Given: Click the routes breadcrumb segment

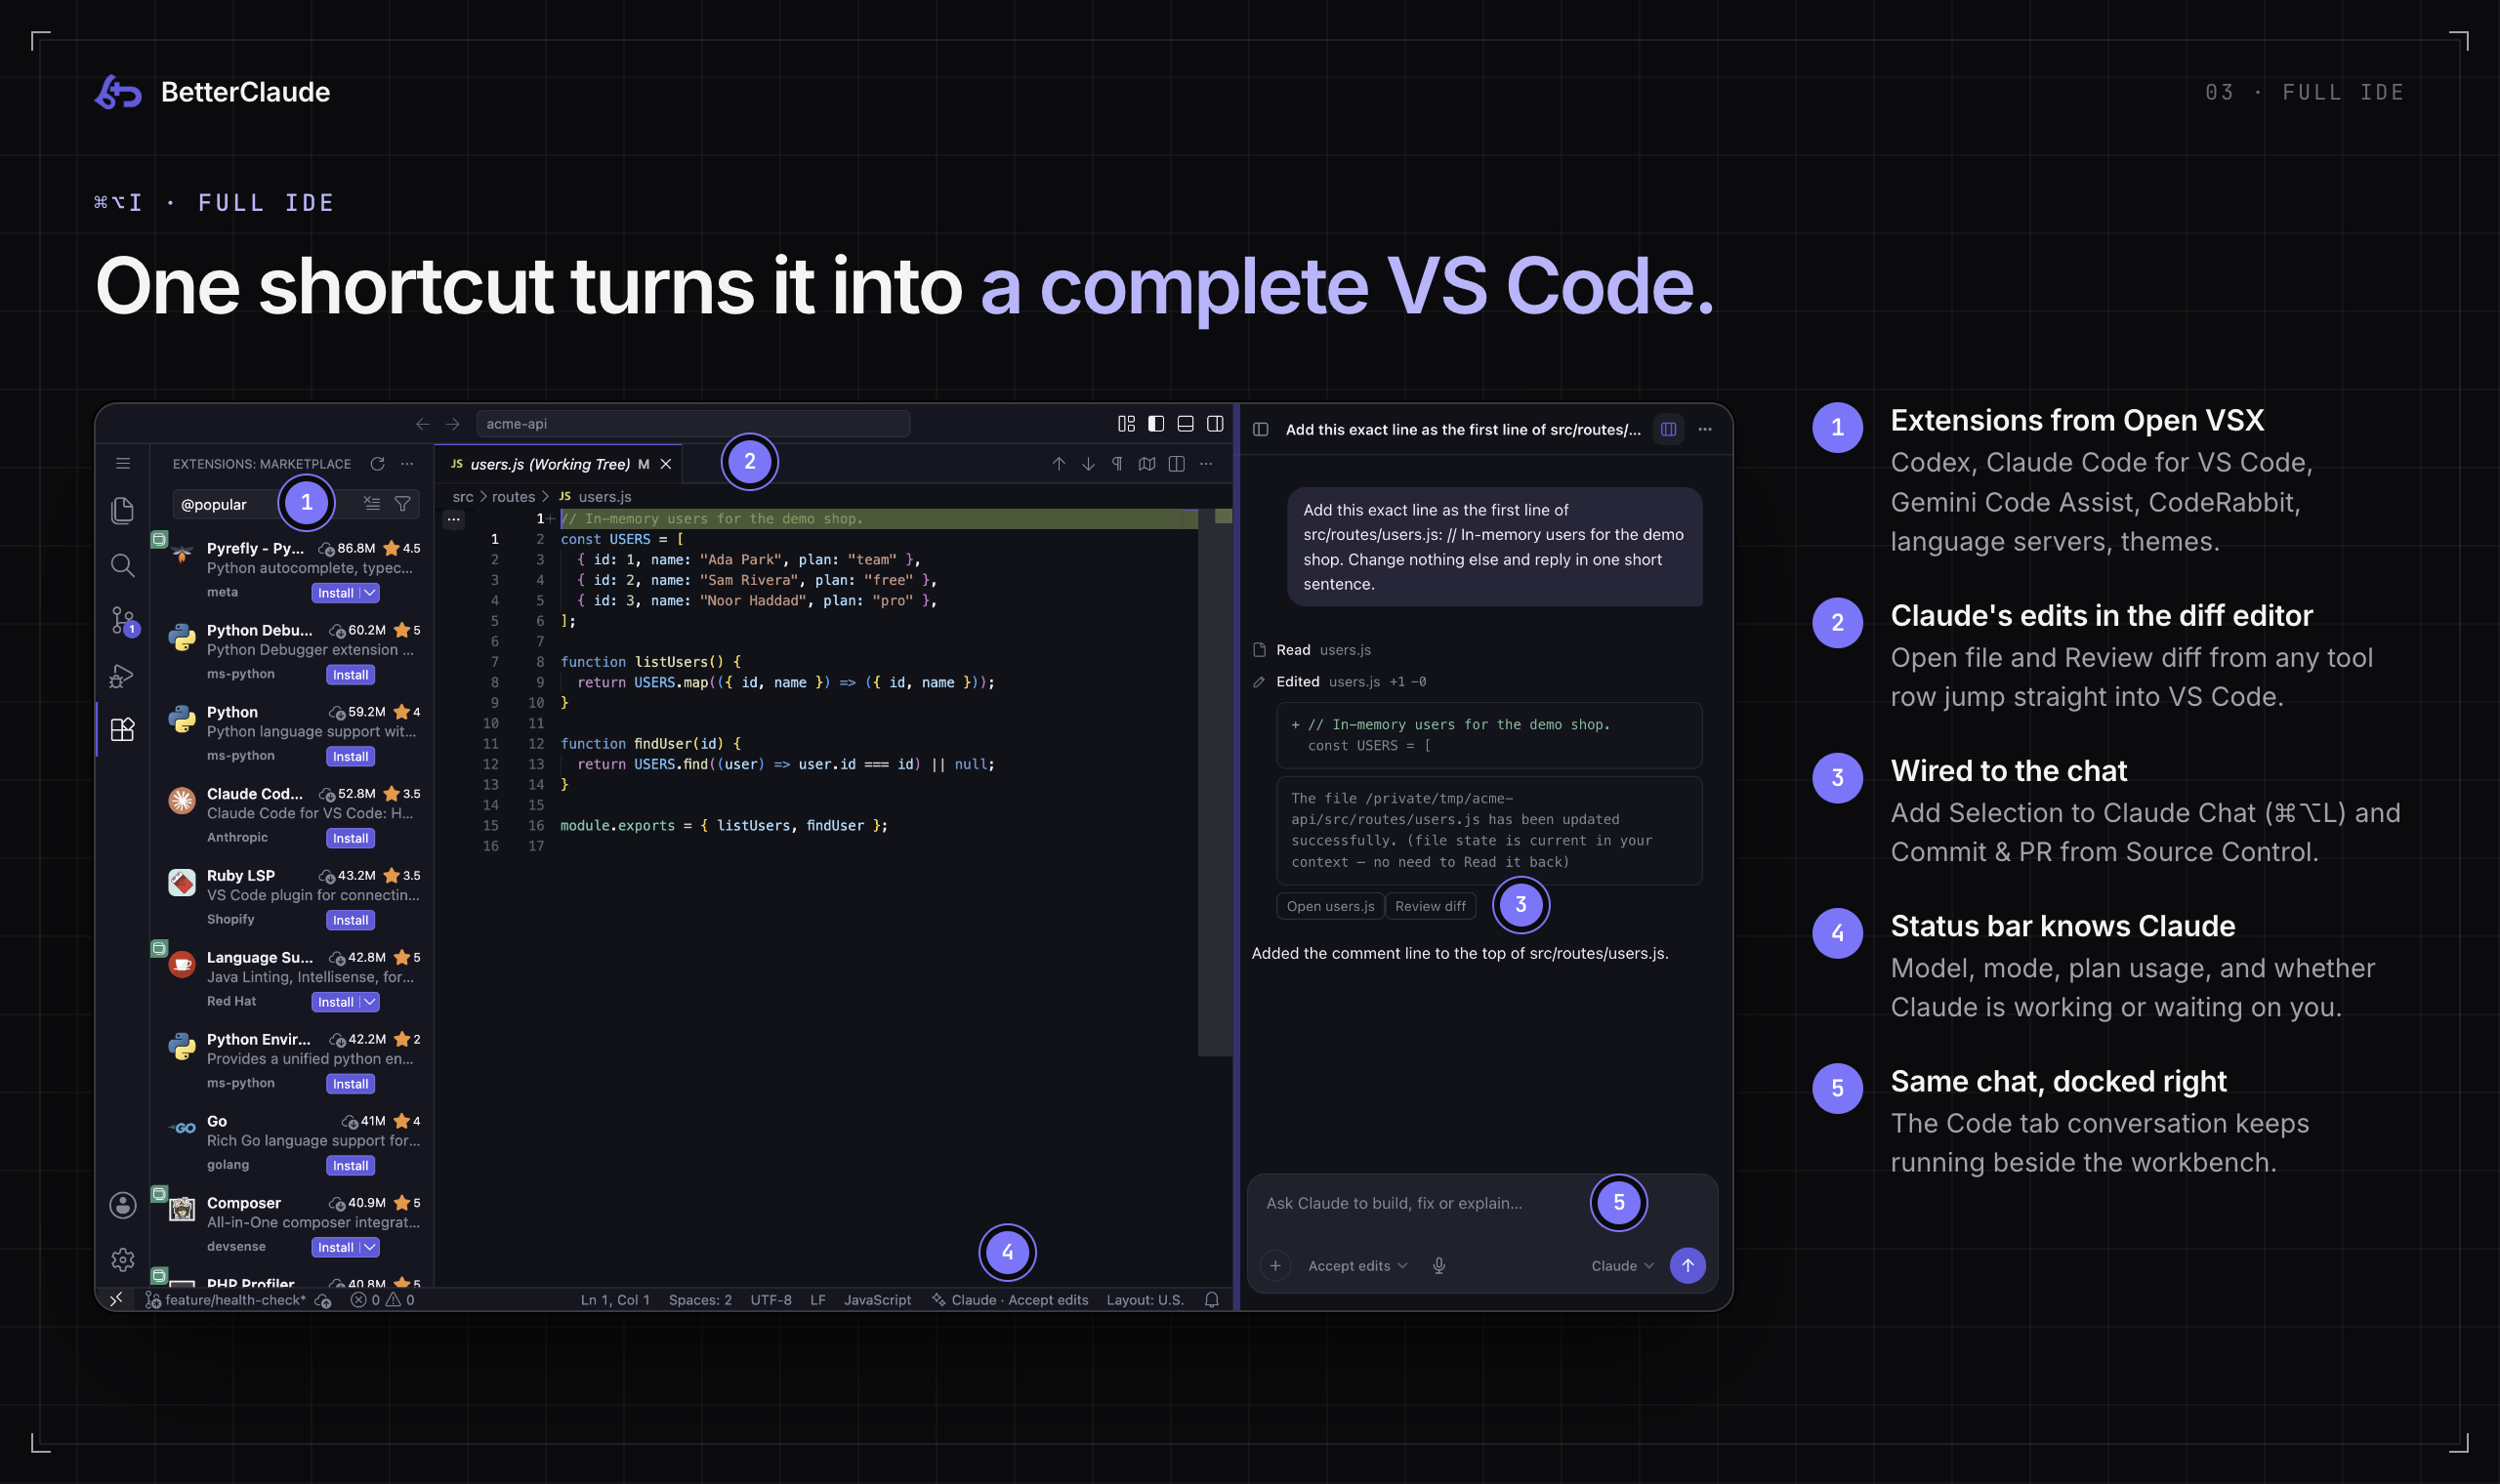Looking at the screenshot, I should click(x=513, y=496).
